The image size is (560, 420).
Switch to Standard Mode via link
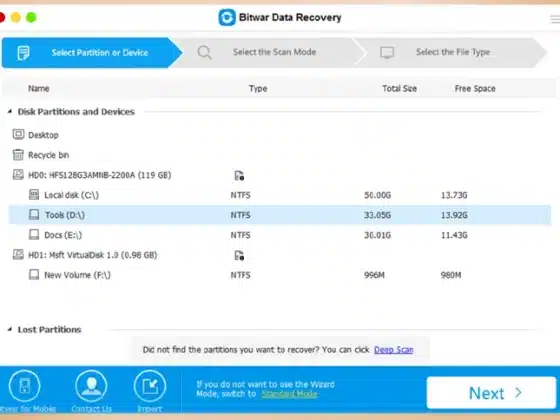point(290,394)
